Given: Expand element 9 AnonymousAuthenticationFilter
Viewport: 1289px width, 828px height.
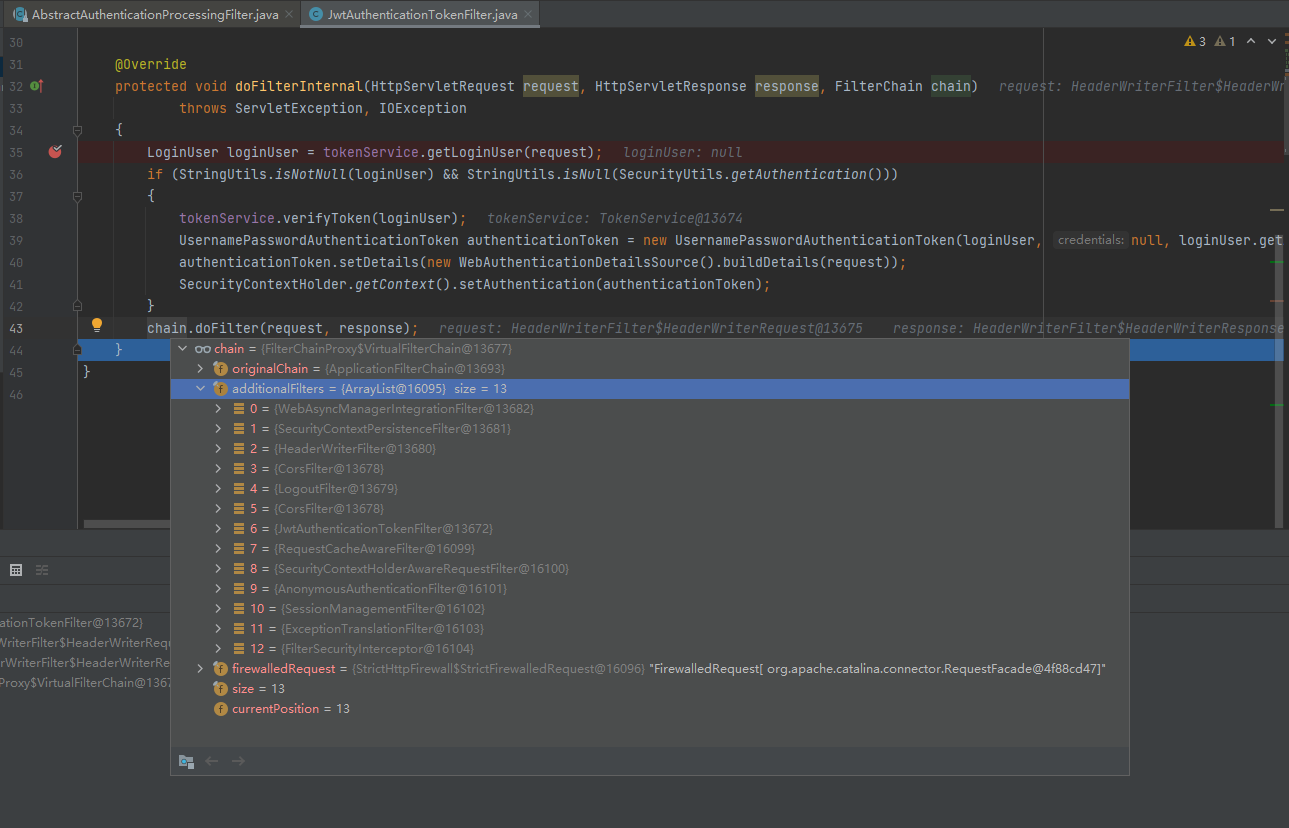Looking at the screenshot, I should coord(218,589).
